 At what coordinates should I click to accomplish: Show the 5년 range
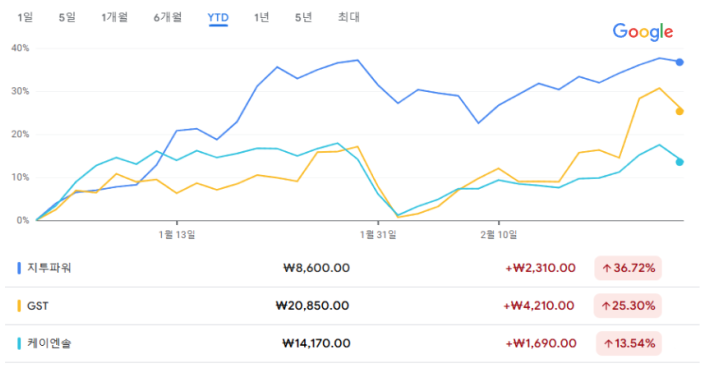(303, 18)
